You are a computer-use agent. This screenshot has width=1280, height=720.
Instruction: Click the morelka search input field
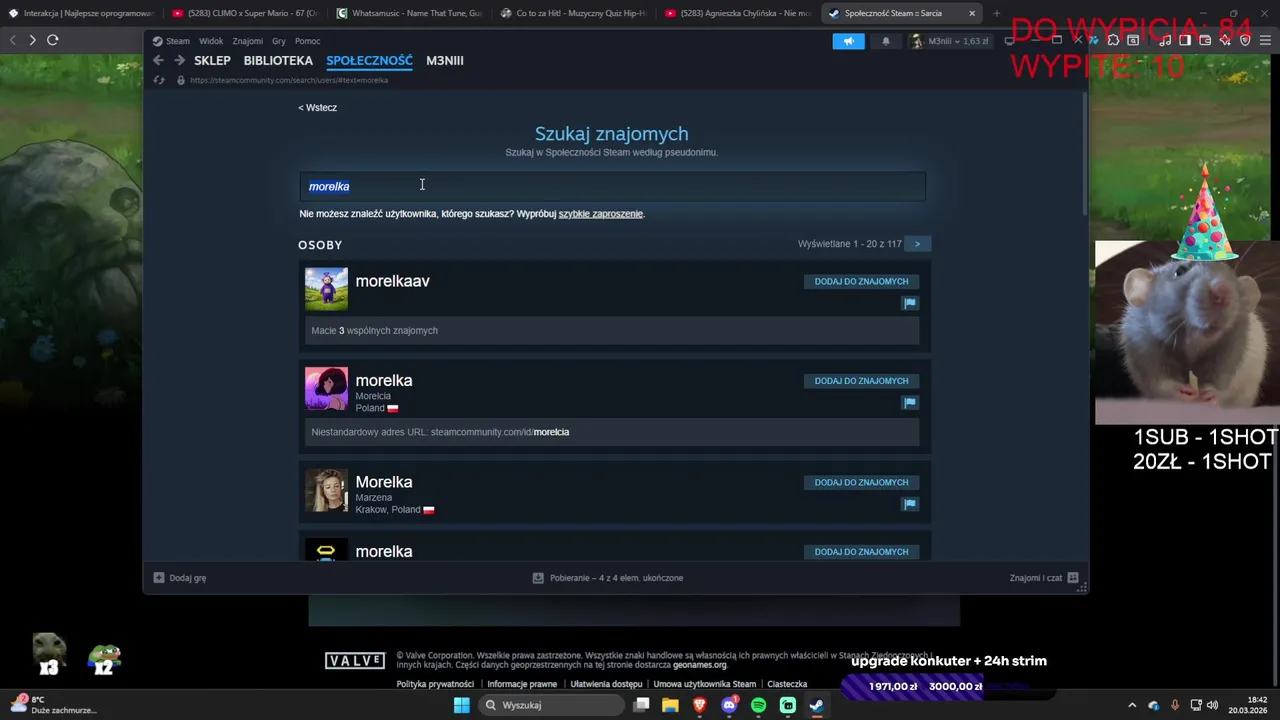click(612, 186)
